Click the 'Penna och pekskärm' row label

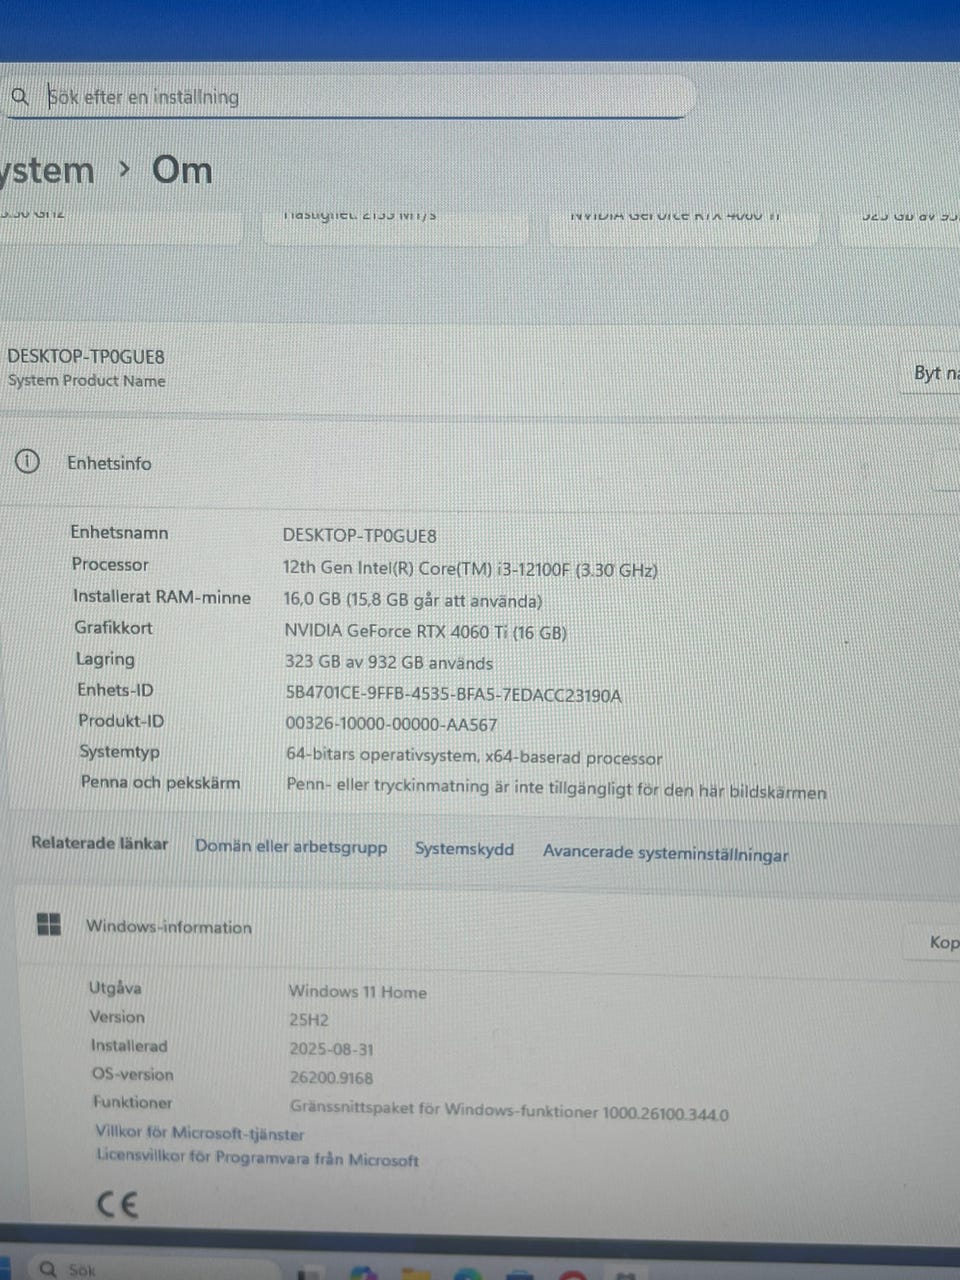pyautogui.click(x=160, y=782)
